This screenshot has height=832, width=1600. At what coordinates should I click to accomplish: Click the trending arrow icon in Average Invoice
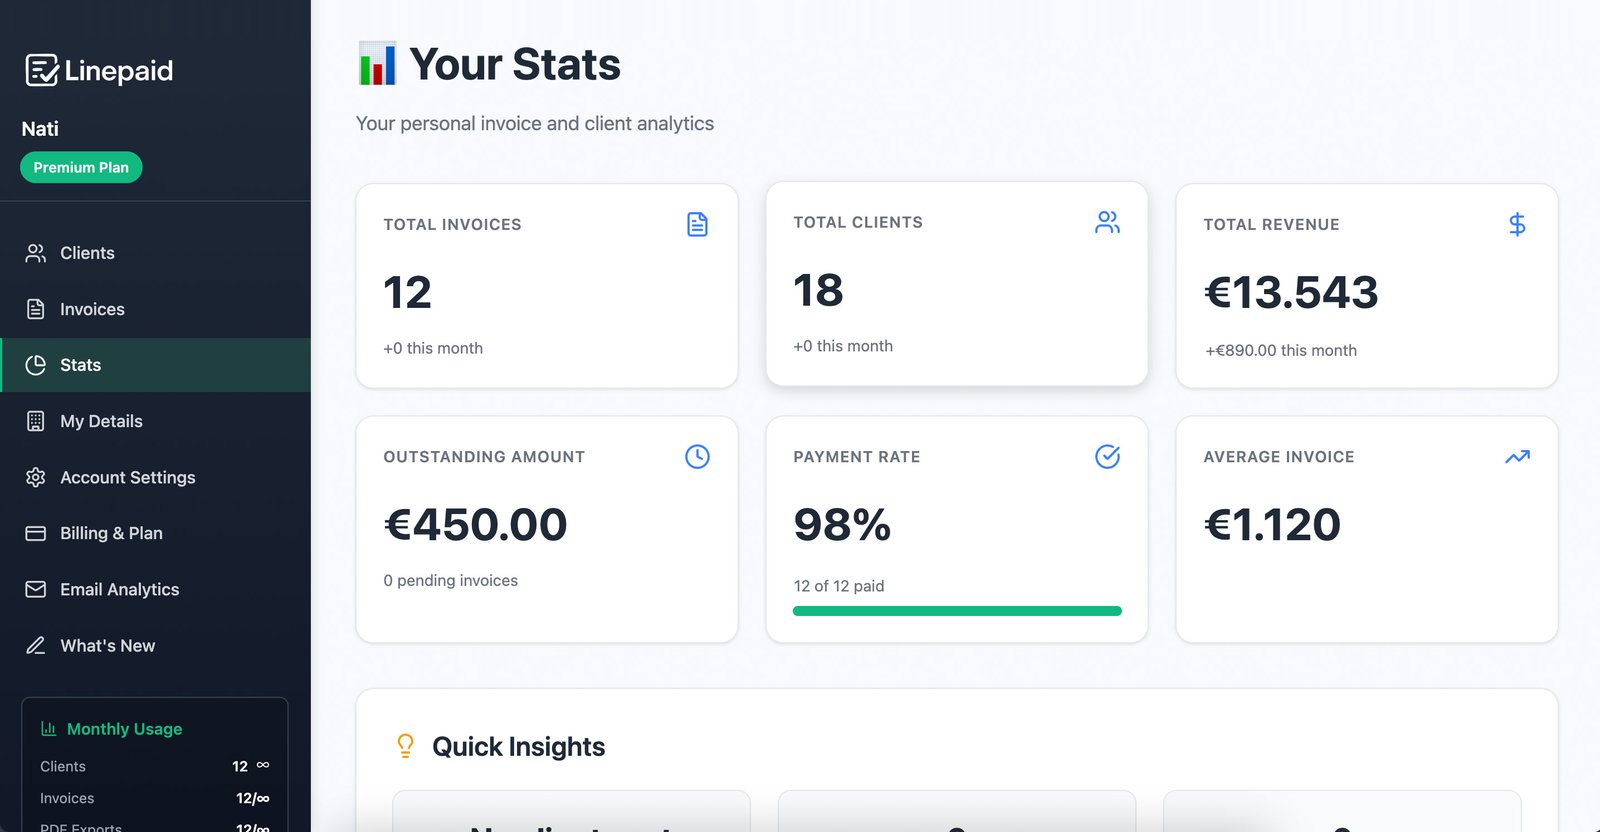pyautogui.click(x=1517, y=456)
